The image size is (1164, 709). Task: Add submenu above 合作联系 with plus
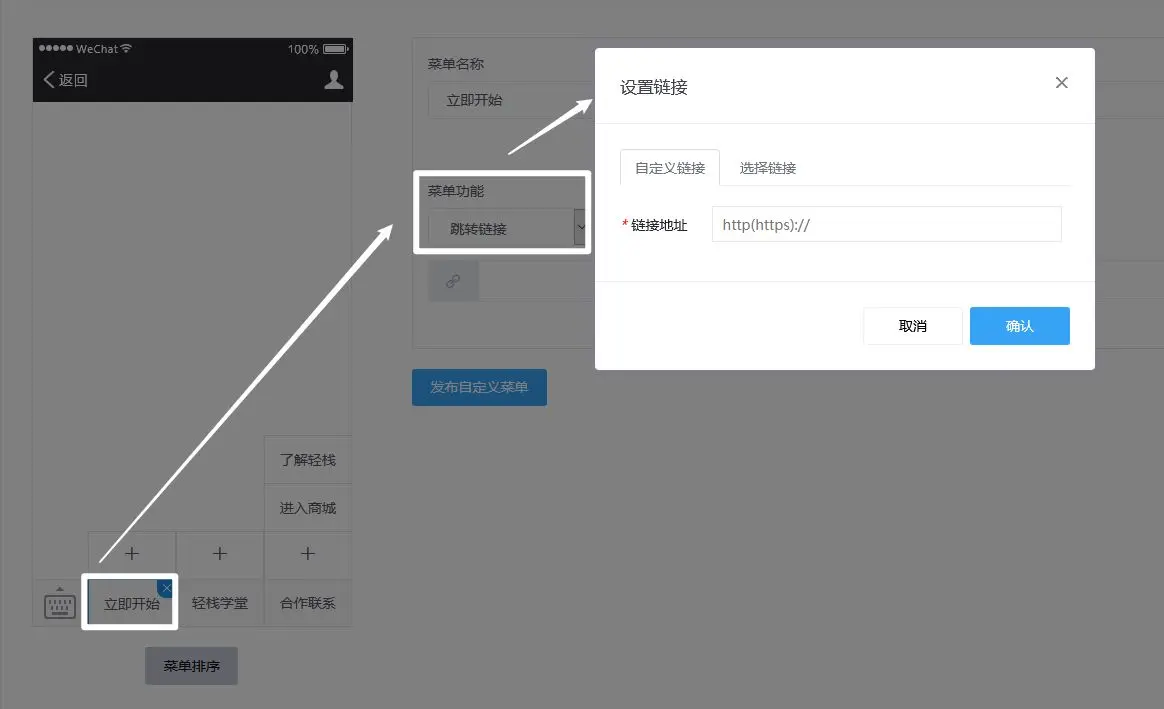[308, 554]
